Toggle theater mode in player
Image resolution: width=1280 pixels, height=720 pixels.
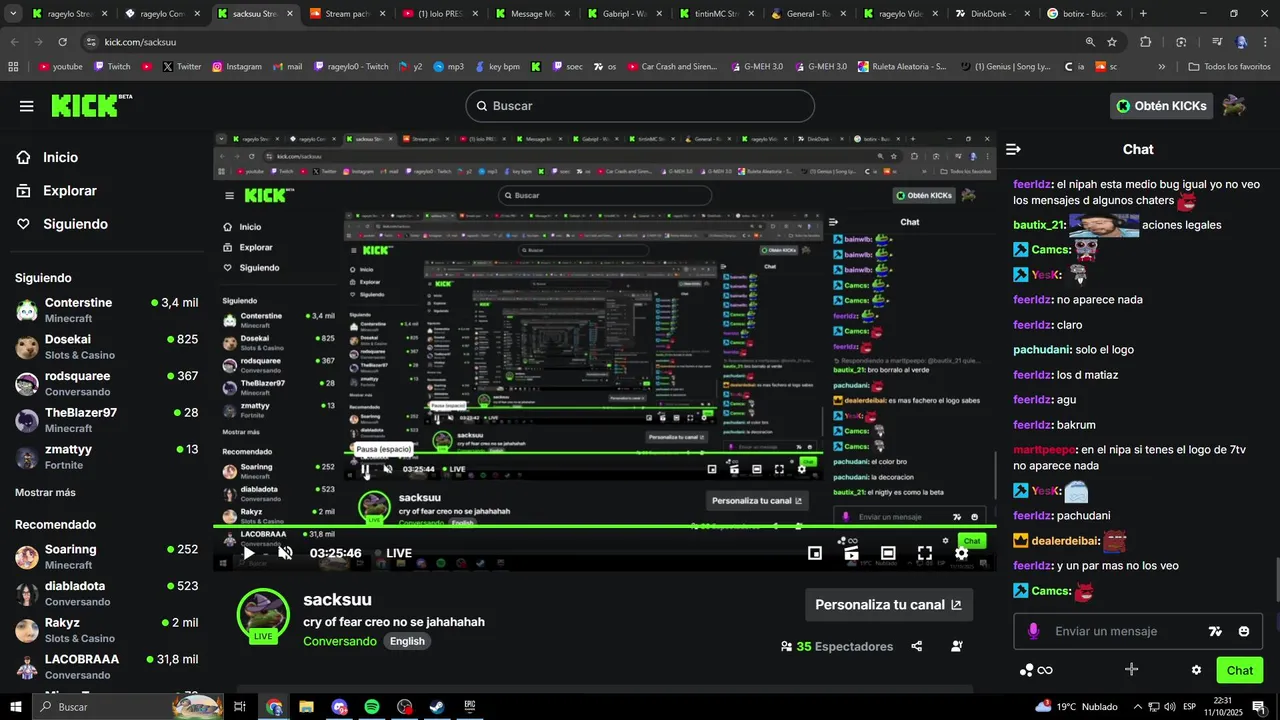[x=888, y=553]
